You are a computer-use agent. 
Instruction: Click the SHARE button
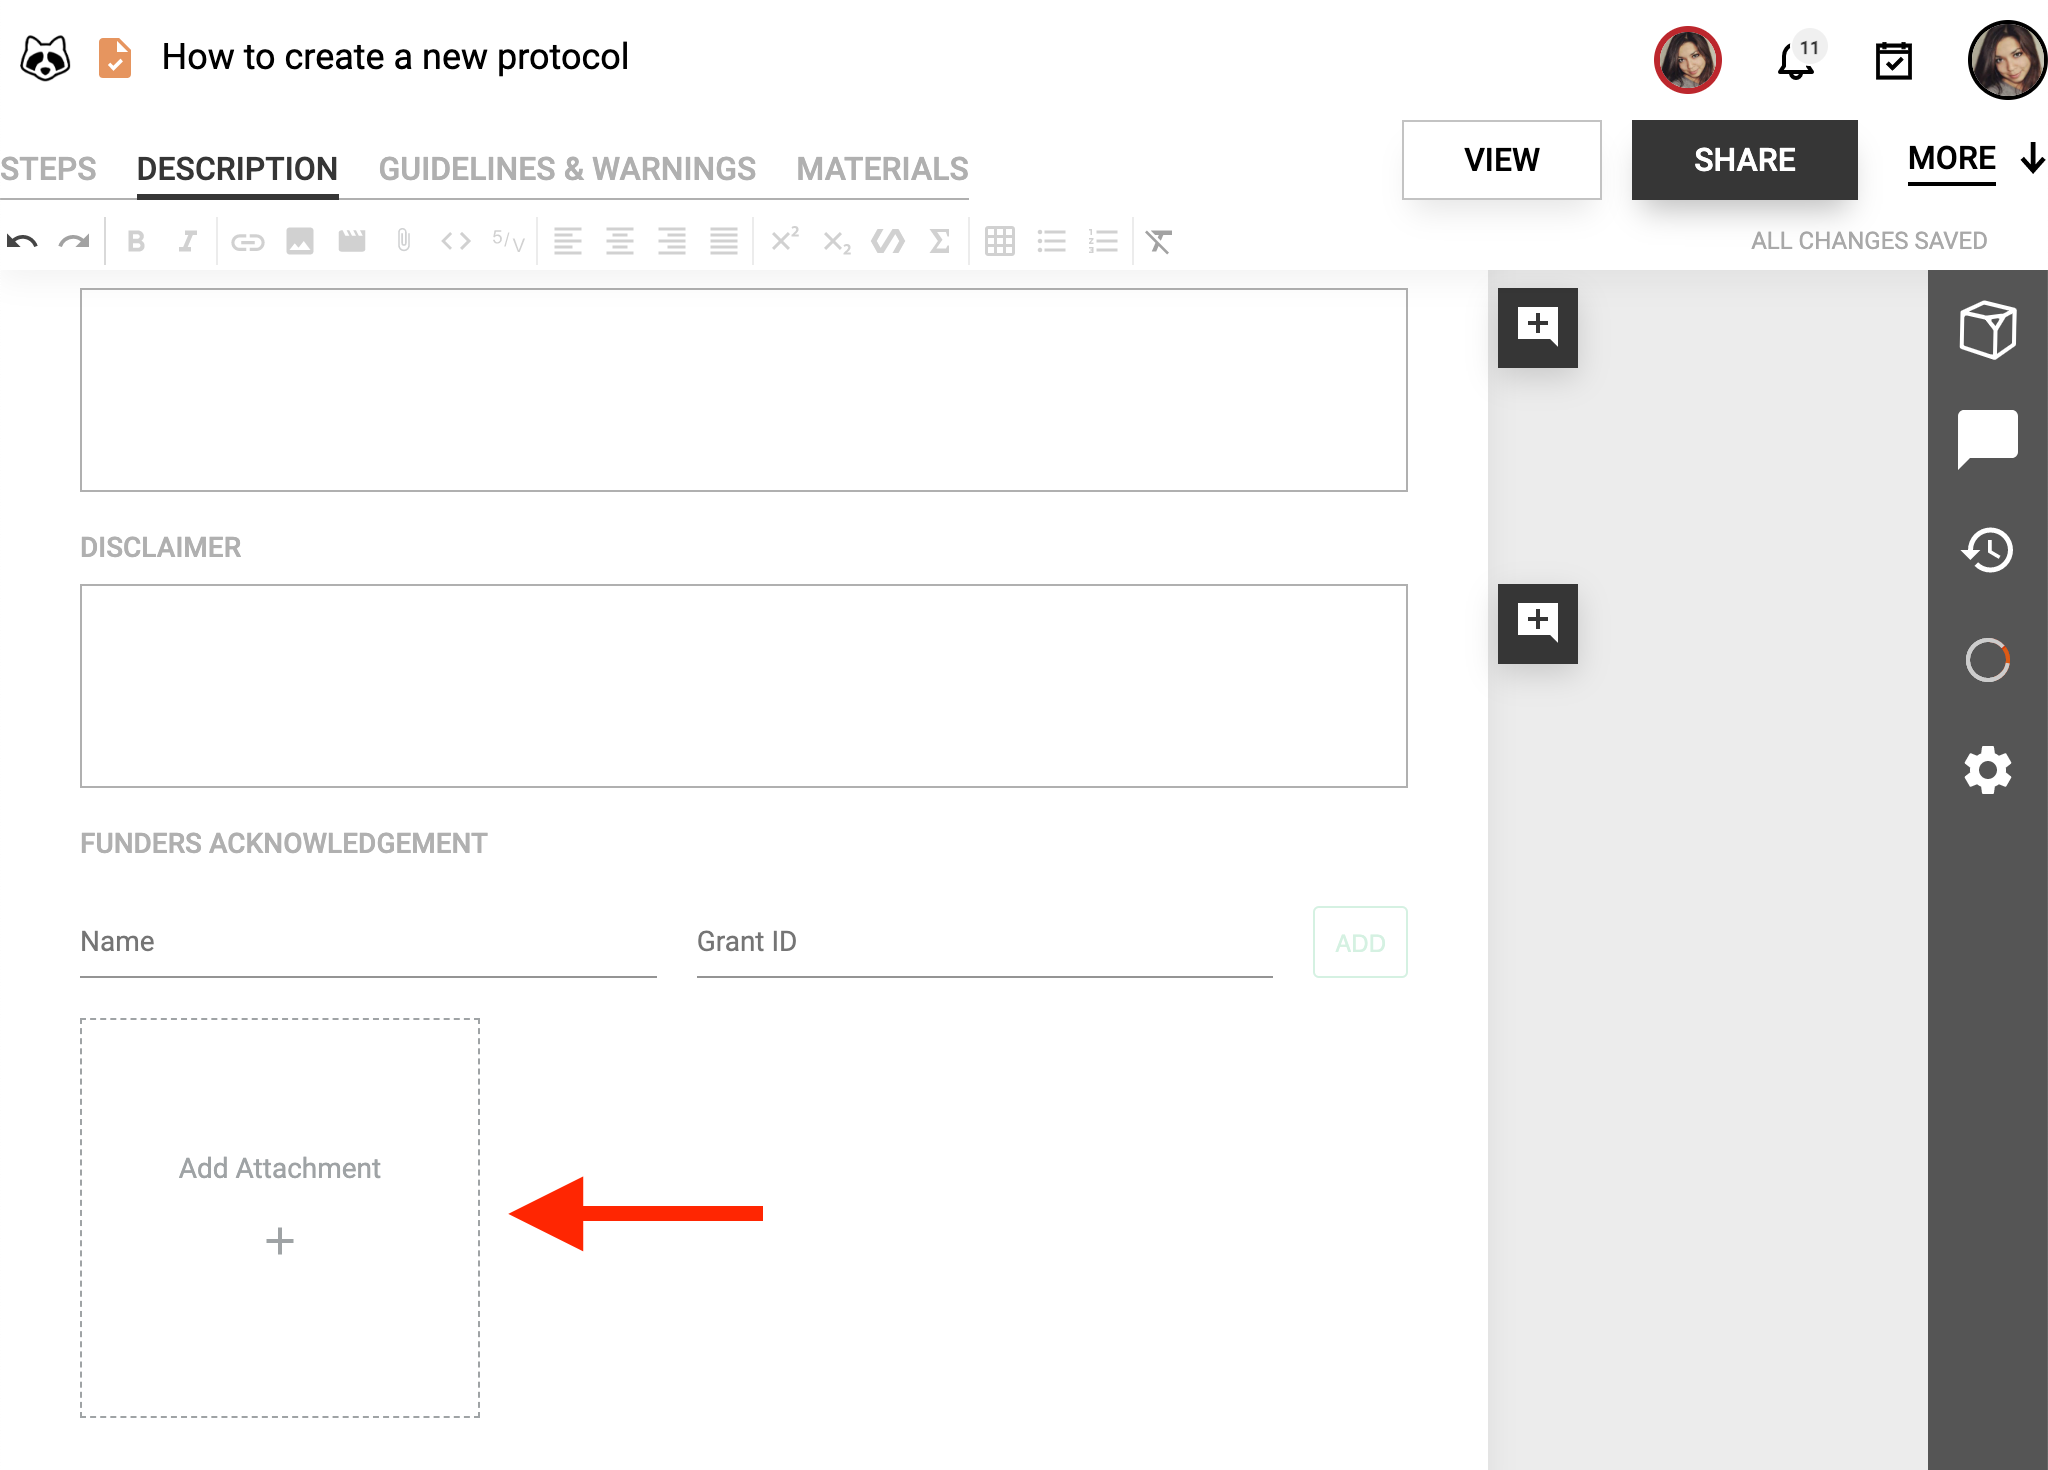click(x=1745, y=160)
